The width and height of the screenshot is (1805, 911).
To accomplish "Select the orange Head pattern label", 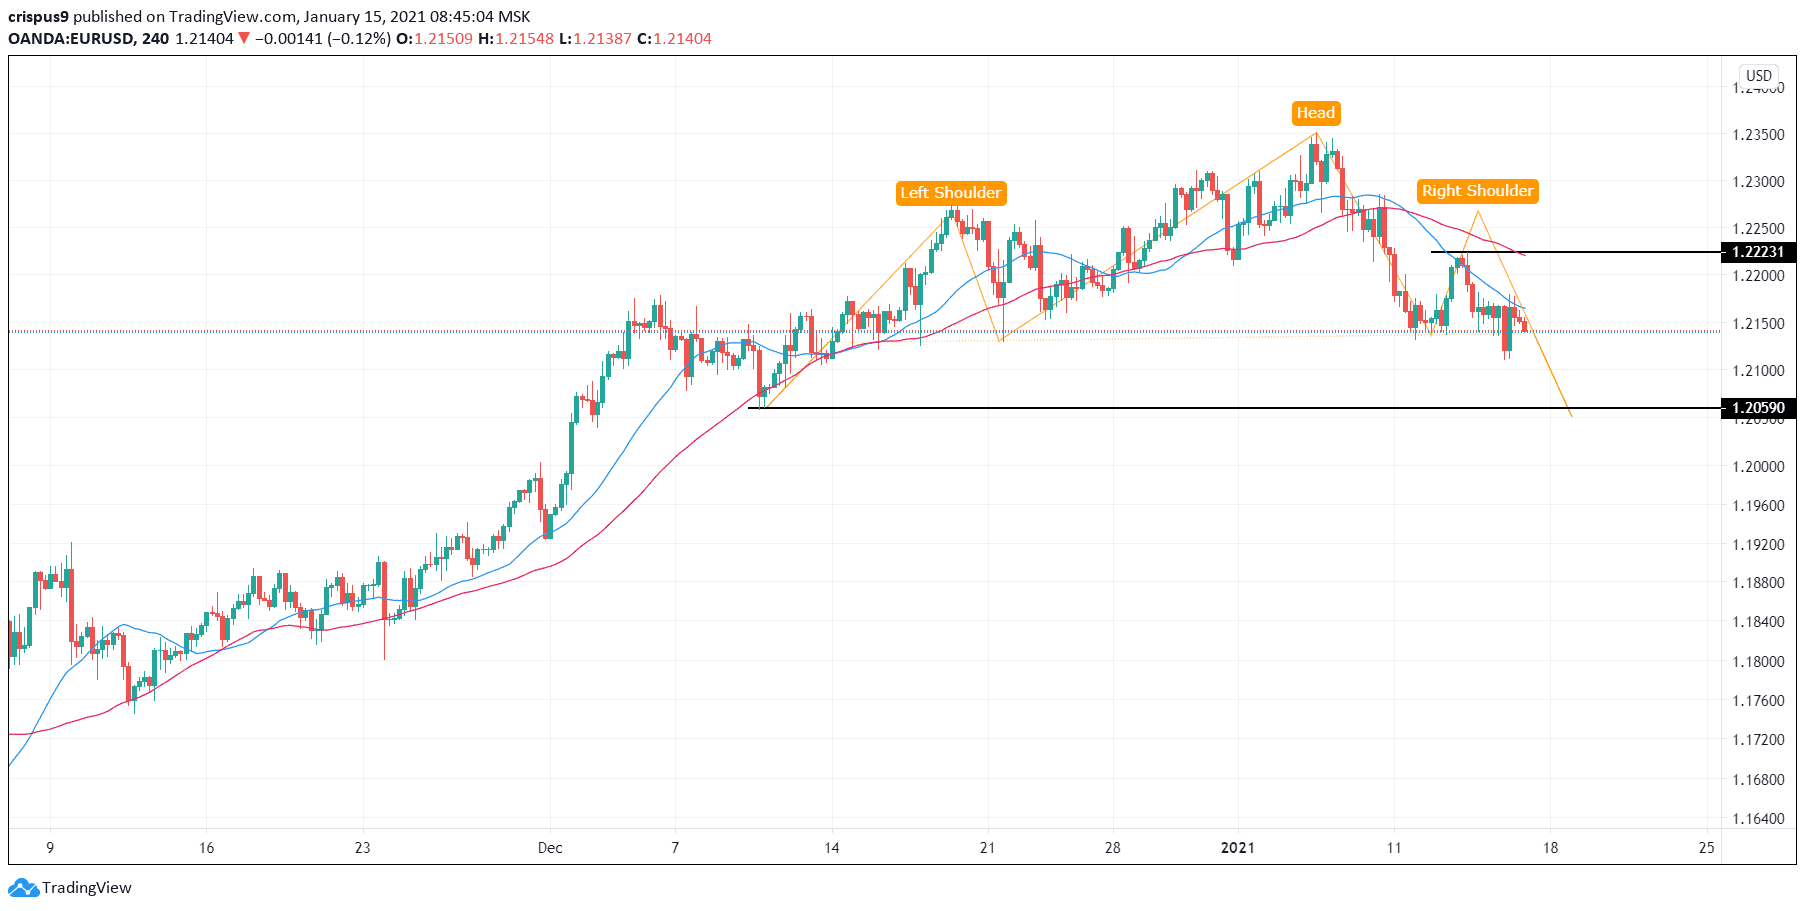I will tap(1315, 113).
